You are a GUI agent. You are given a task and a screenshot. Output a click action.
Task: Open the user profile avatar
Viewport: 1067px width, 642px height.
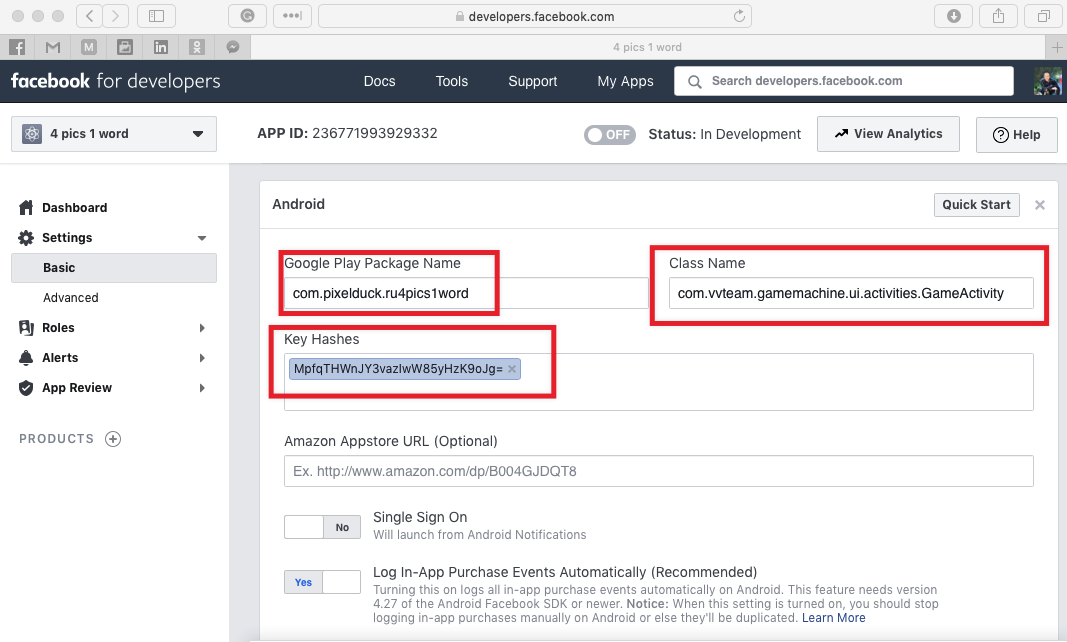pos(1047,81)
